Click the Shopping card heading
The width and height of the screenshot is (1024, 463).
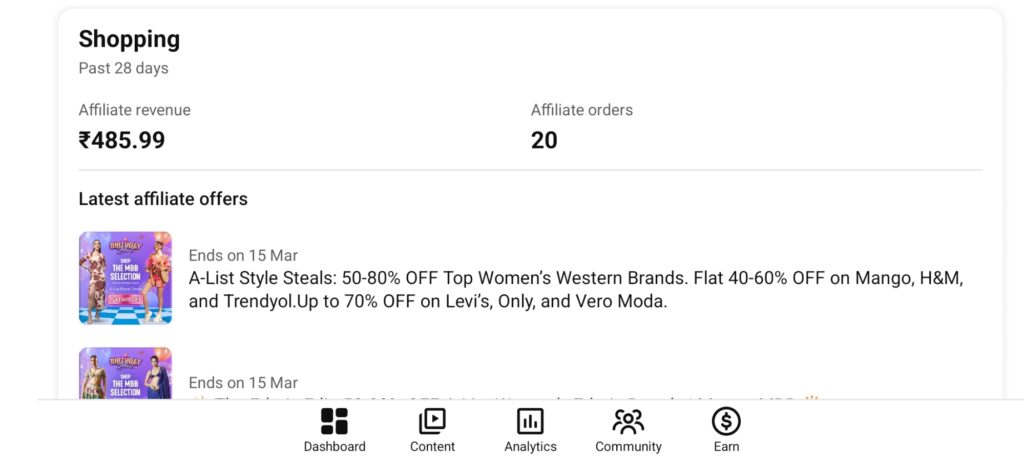tap(129, 40)
